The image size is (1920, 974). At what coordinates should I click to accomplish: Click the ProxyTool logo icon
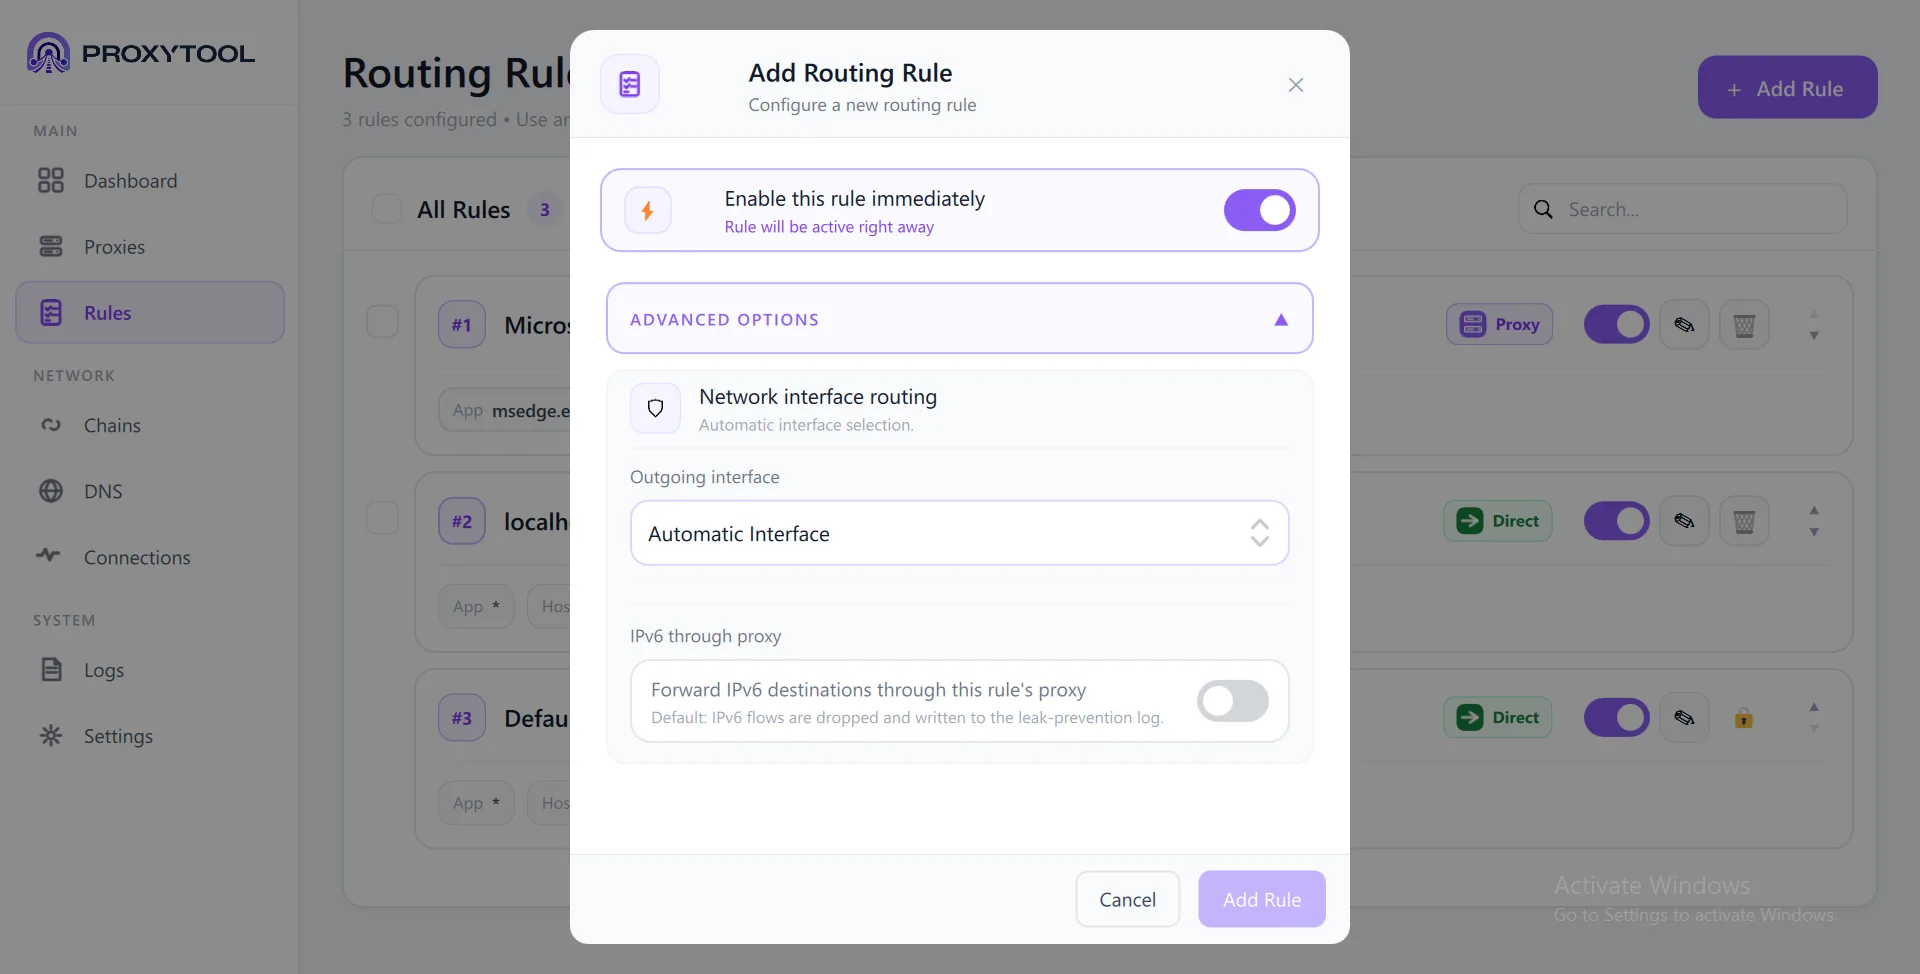click(x=48, y=53)
